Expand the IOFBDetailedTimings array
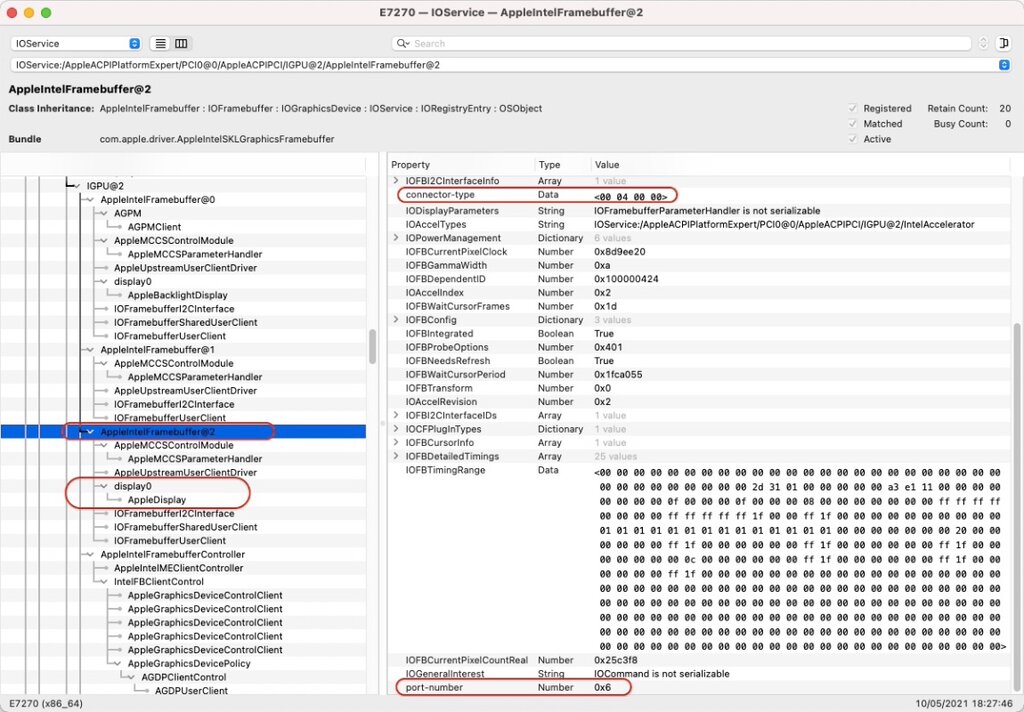Image resolution: width=1024 pixels, height=712 pixels. 395,457
